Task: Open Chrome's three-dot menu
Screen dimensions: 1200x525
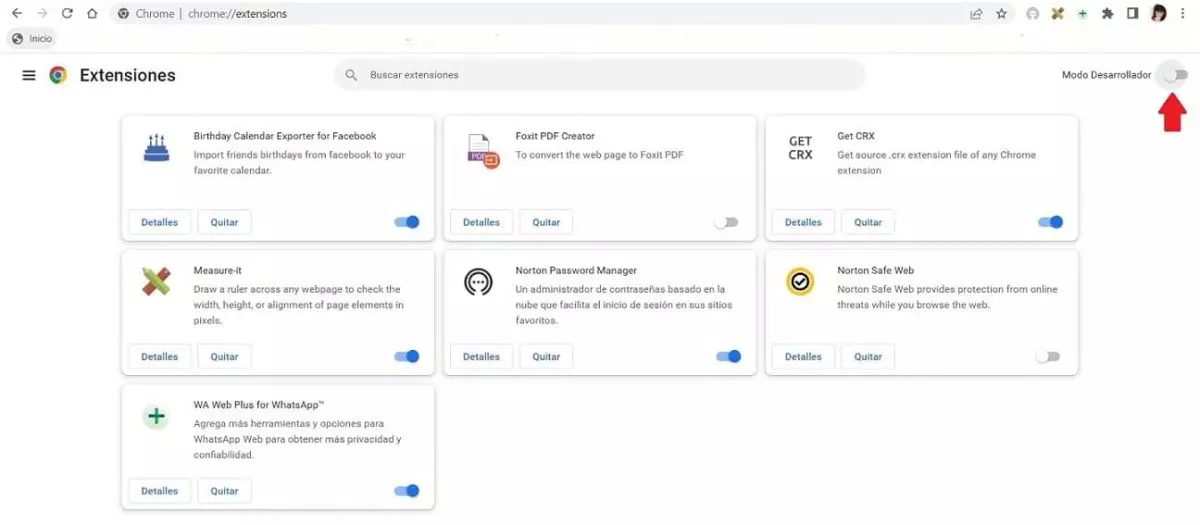Action: pyautogui.click(x=1183, y=14)
